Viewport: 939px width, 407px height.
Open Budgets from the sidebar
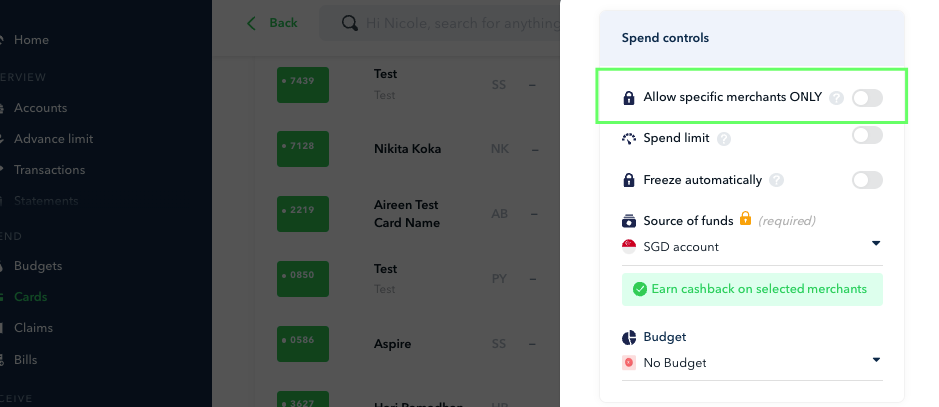[x=38, y=266]
